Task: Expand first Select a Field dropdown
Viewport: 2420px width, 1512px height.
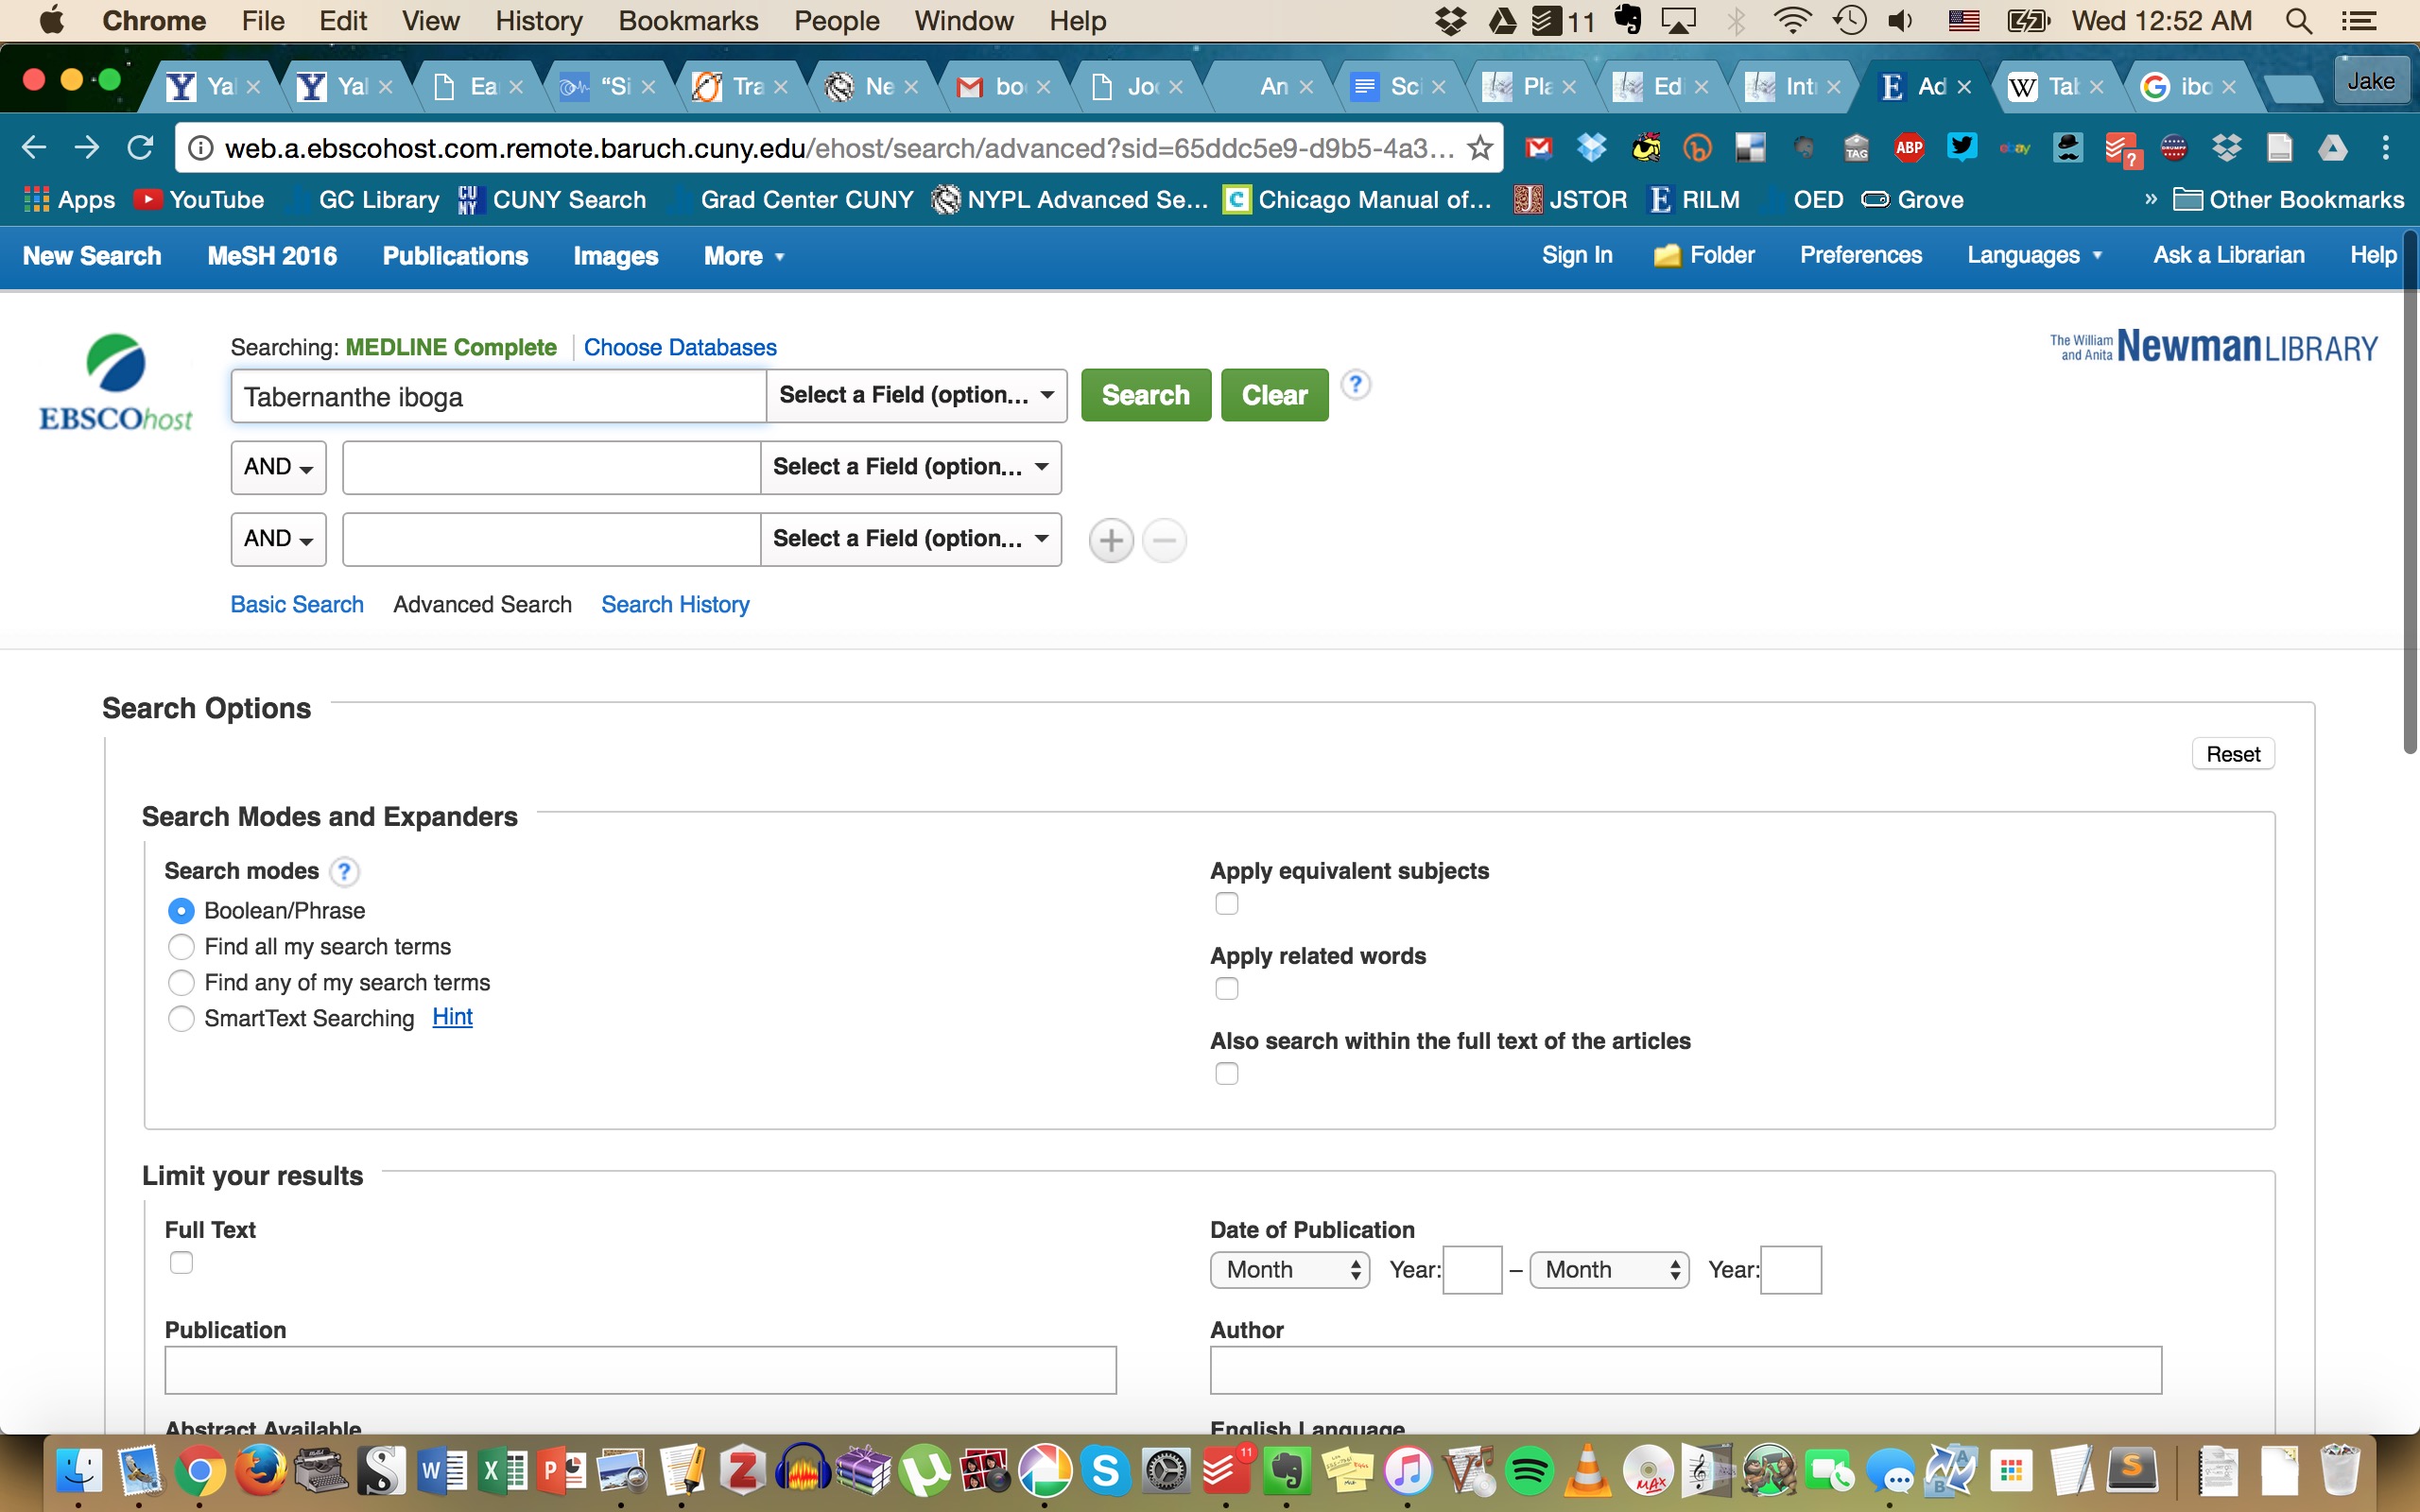Action: pos(916,396)
